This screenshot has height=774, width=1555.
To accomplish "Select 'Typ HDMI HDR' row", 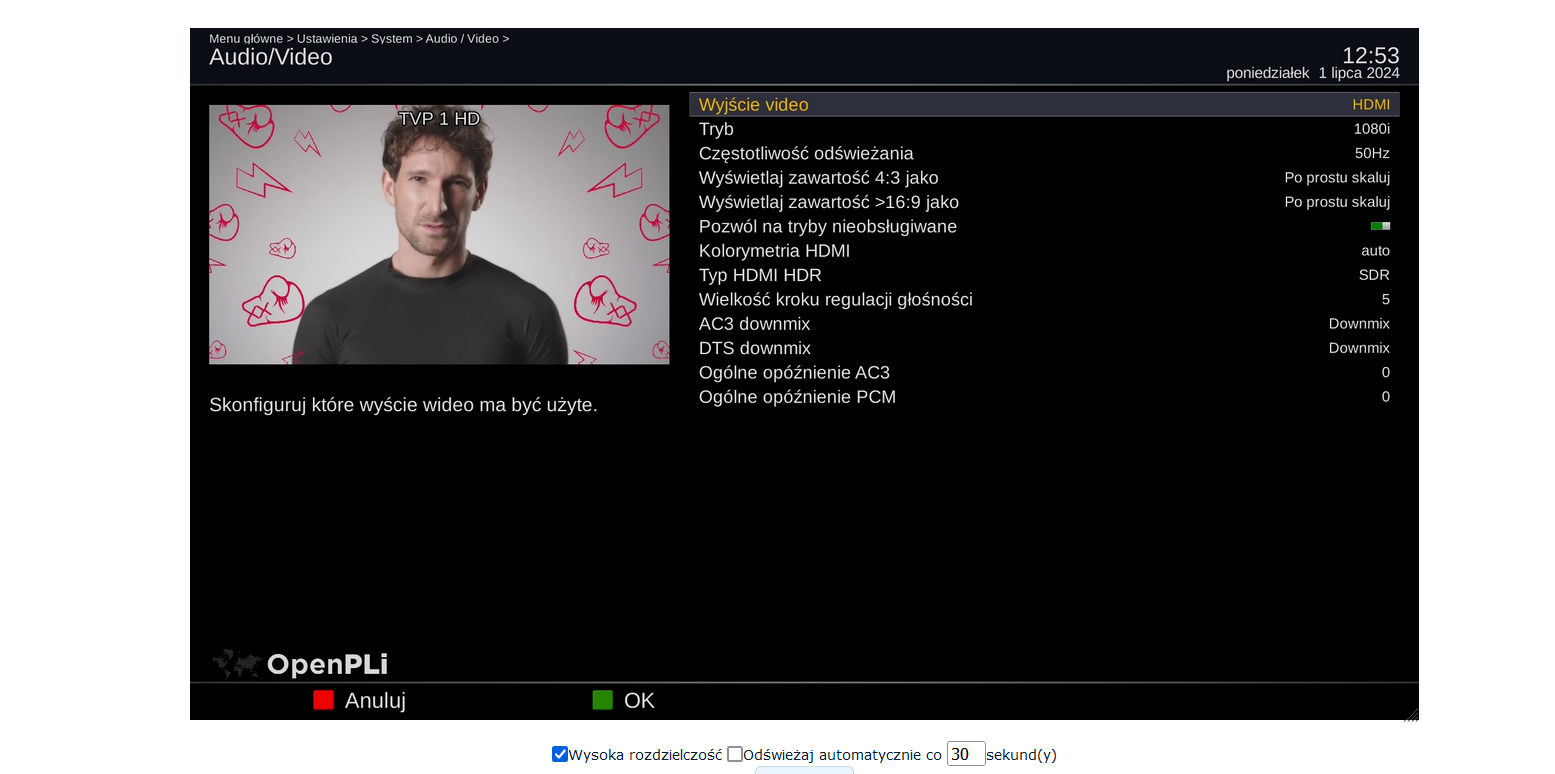I will click(x=1044, y=275).
